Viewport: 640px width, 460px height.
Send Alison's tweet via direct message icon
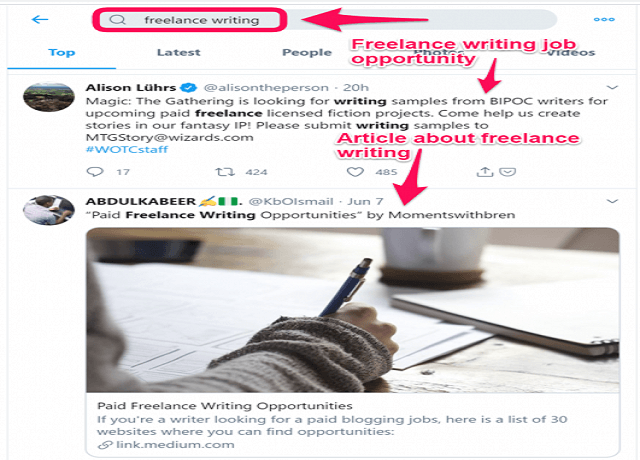(507, 172)
